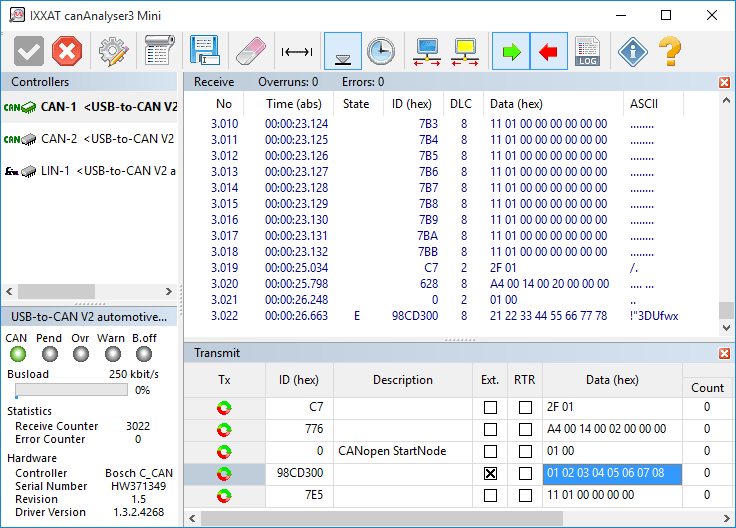Click Transmit list scroll left arrow
This screenshot has height=528, width=736.
pos(192,518)
